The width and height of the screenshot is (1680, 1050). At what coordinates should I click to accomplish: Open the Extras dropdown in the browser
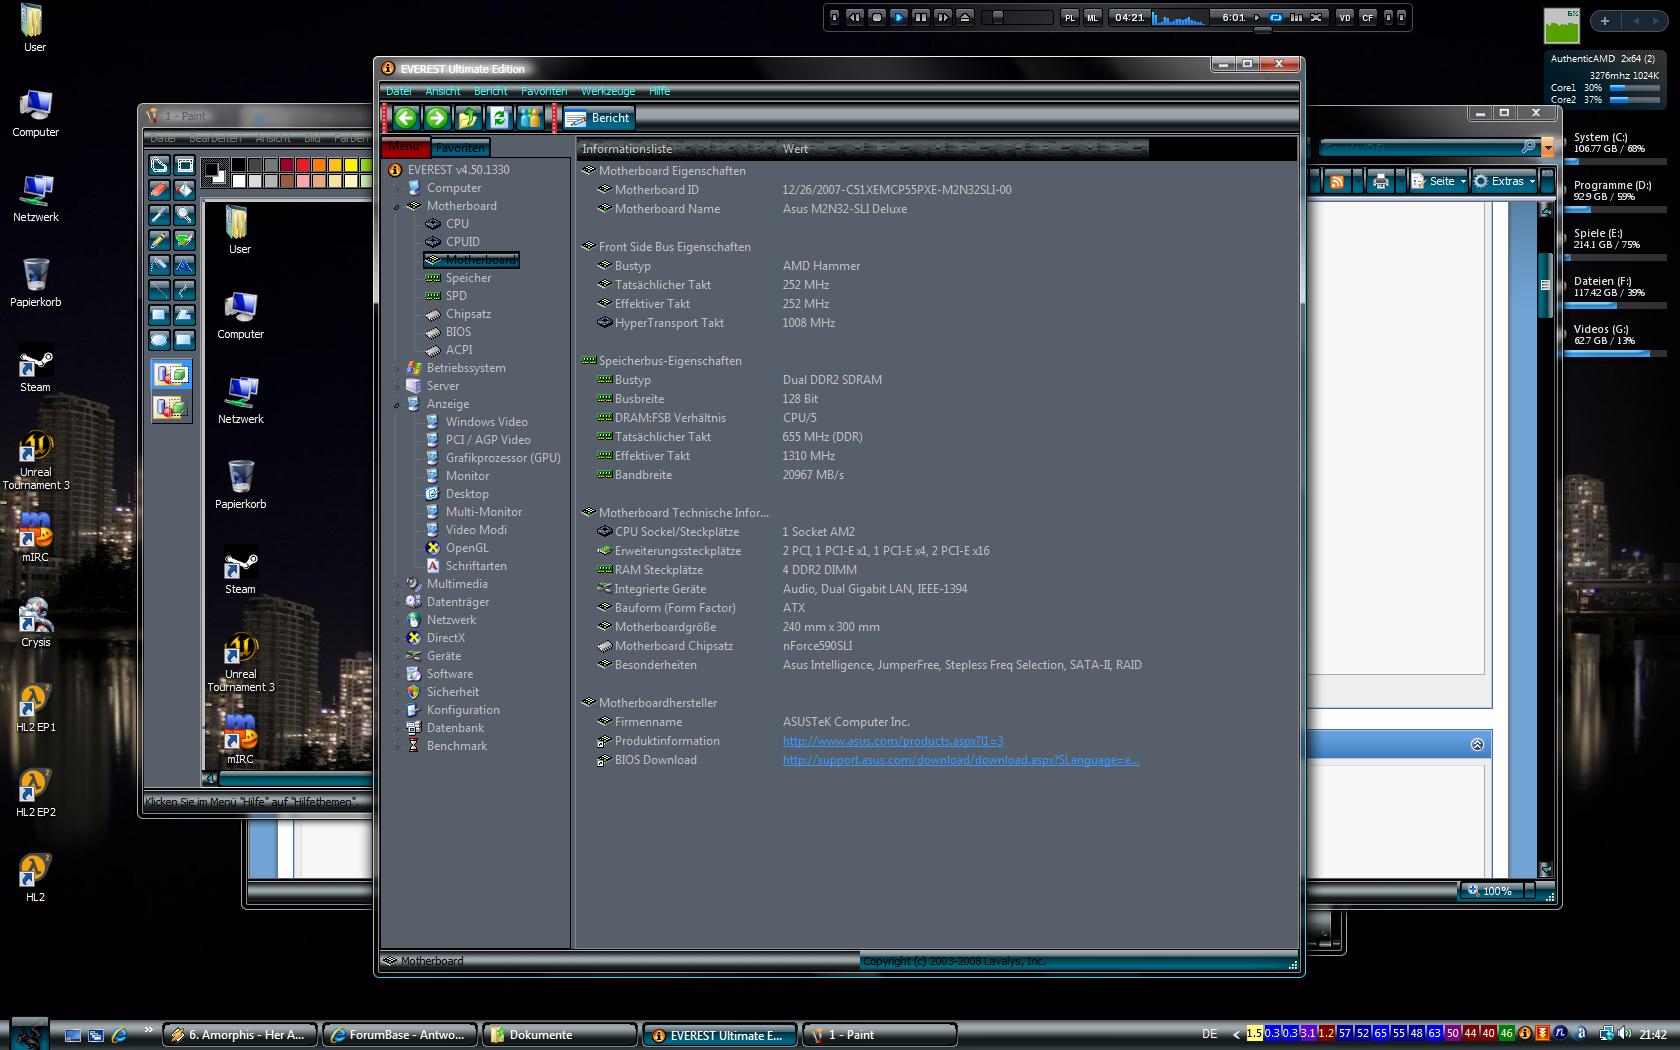pos(1503,181)
